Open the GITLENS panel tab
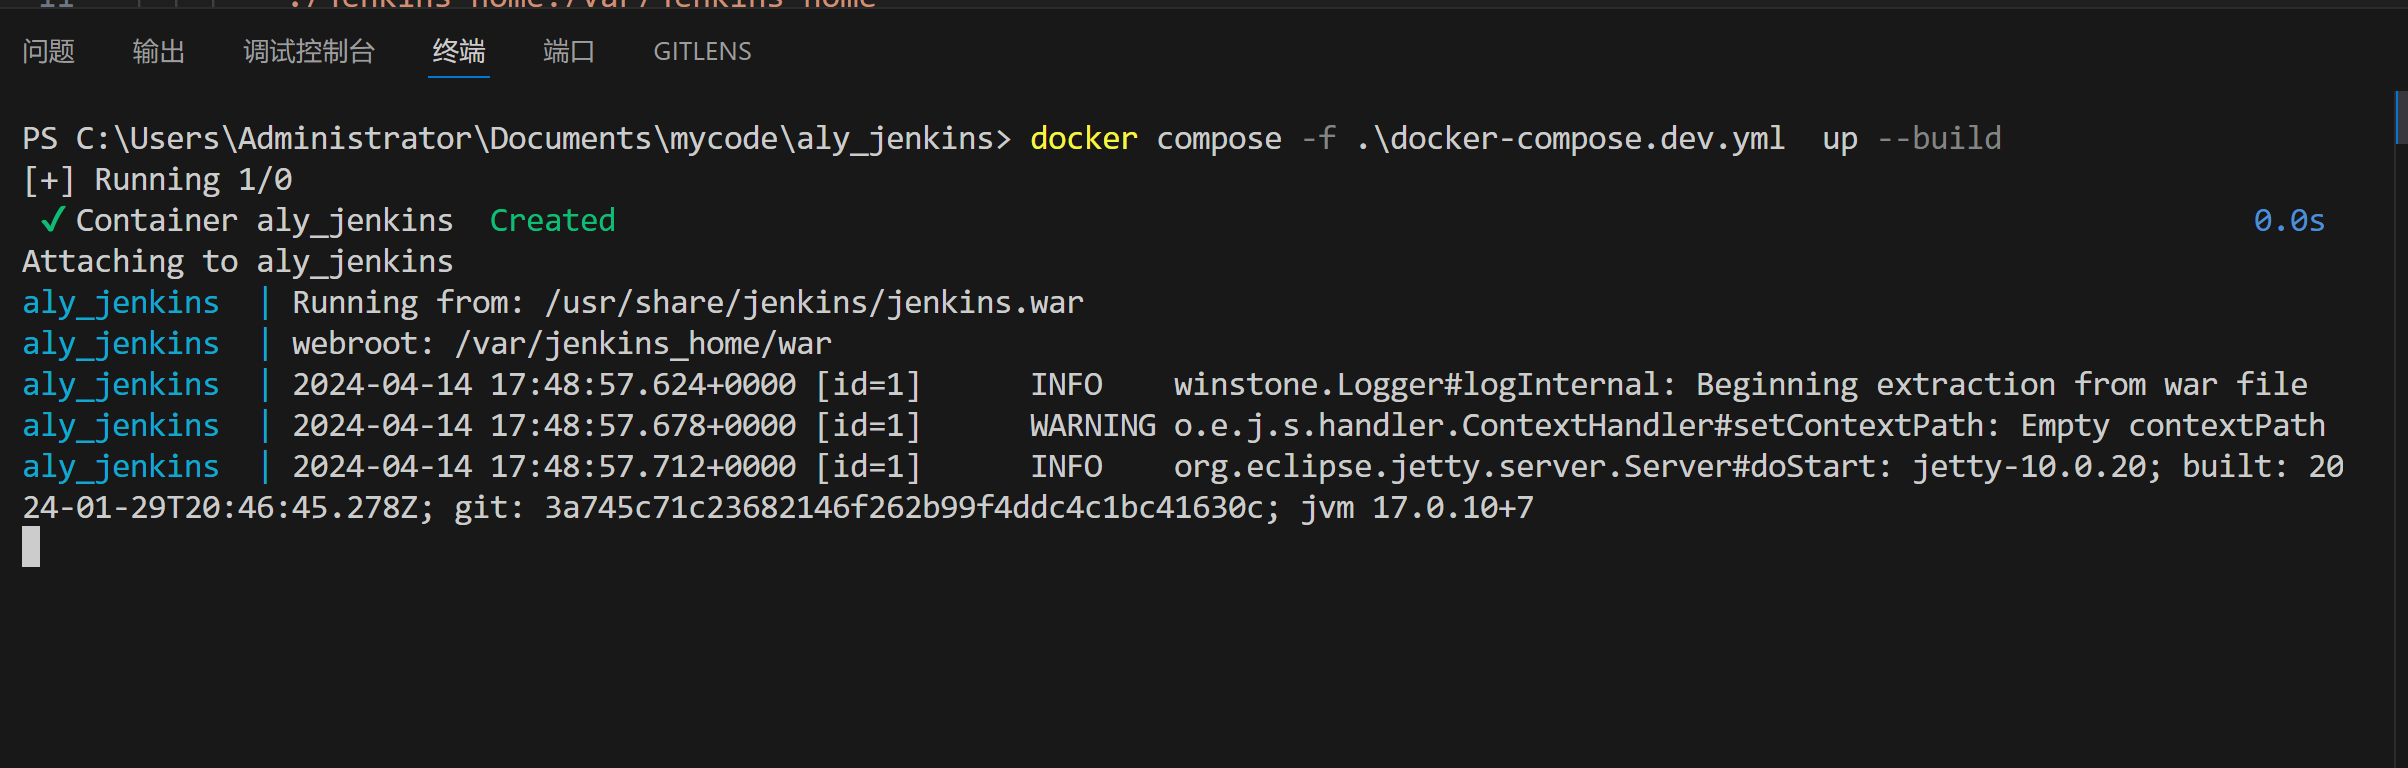This screenshot has width=2408, height=768. [702, 52]
